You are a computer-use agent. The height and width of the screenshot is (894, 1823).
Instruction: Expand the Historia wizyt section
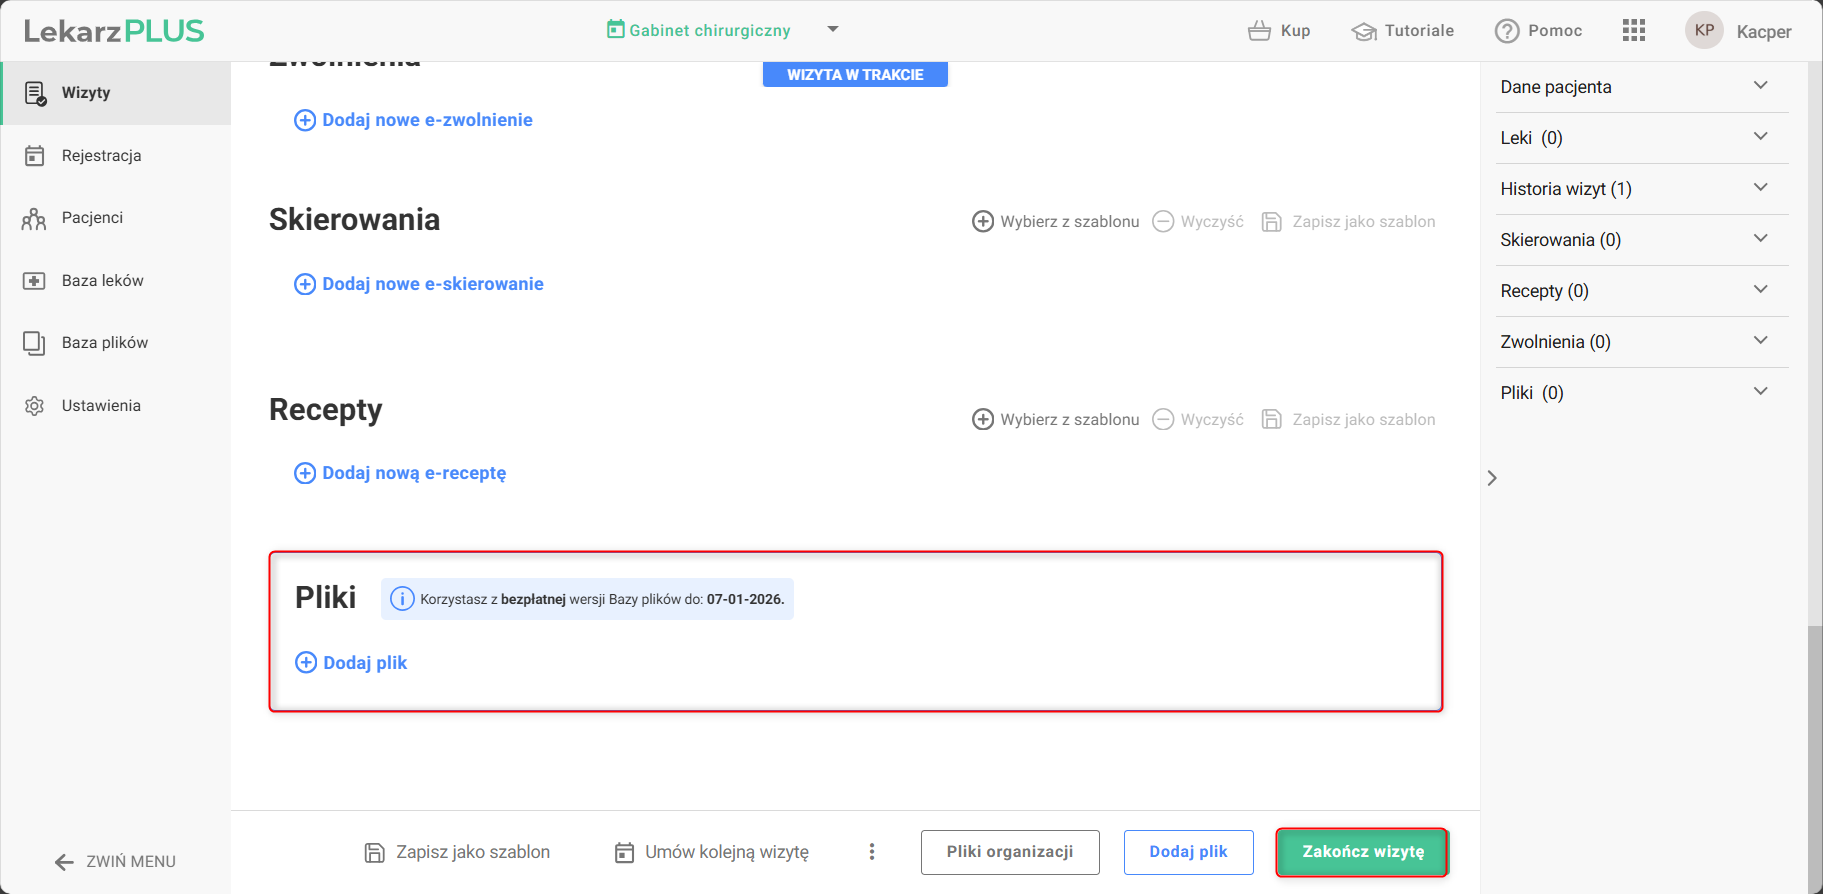(x=1760, y=188)
